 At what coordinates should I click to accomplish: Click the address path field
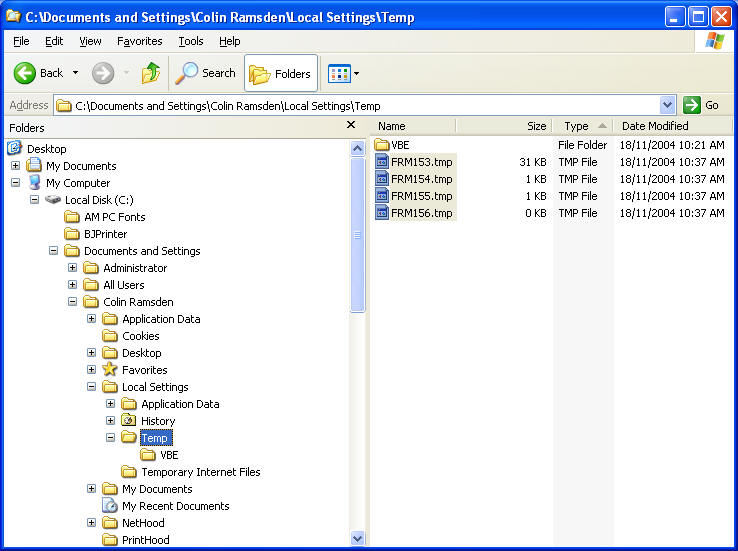[357, 105]
